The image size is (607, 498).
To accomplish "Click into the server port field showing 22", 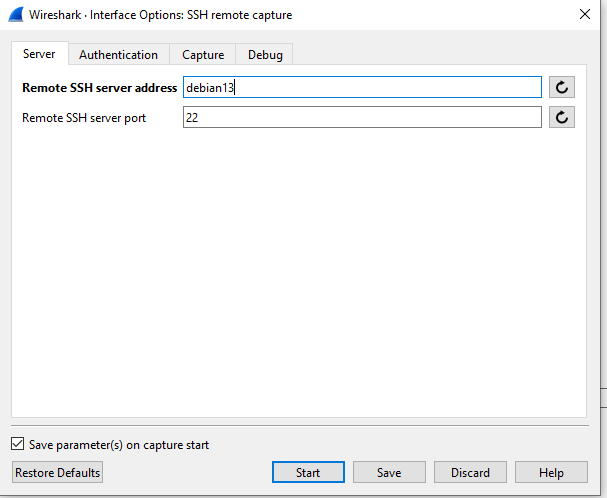I will pyautogui.click(x=361, y=118).
